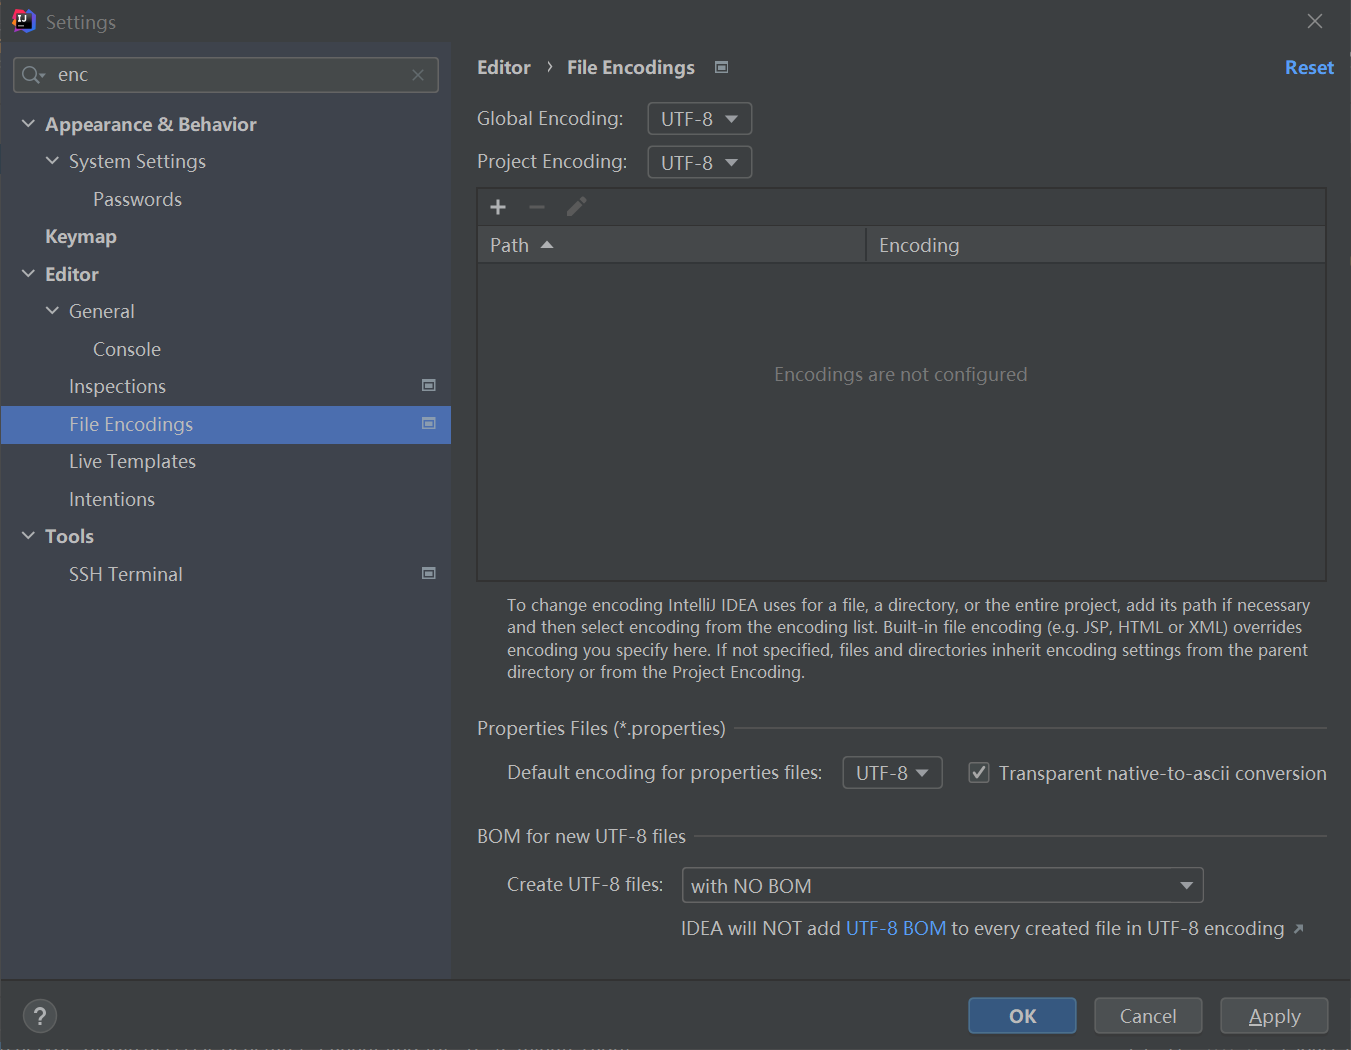This screenshot has height=1050, width=1351.
Task: Click project icon in SSH Terminal row
Action: click(x=429, y=573)
